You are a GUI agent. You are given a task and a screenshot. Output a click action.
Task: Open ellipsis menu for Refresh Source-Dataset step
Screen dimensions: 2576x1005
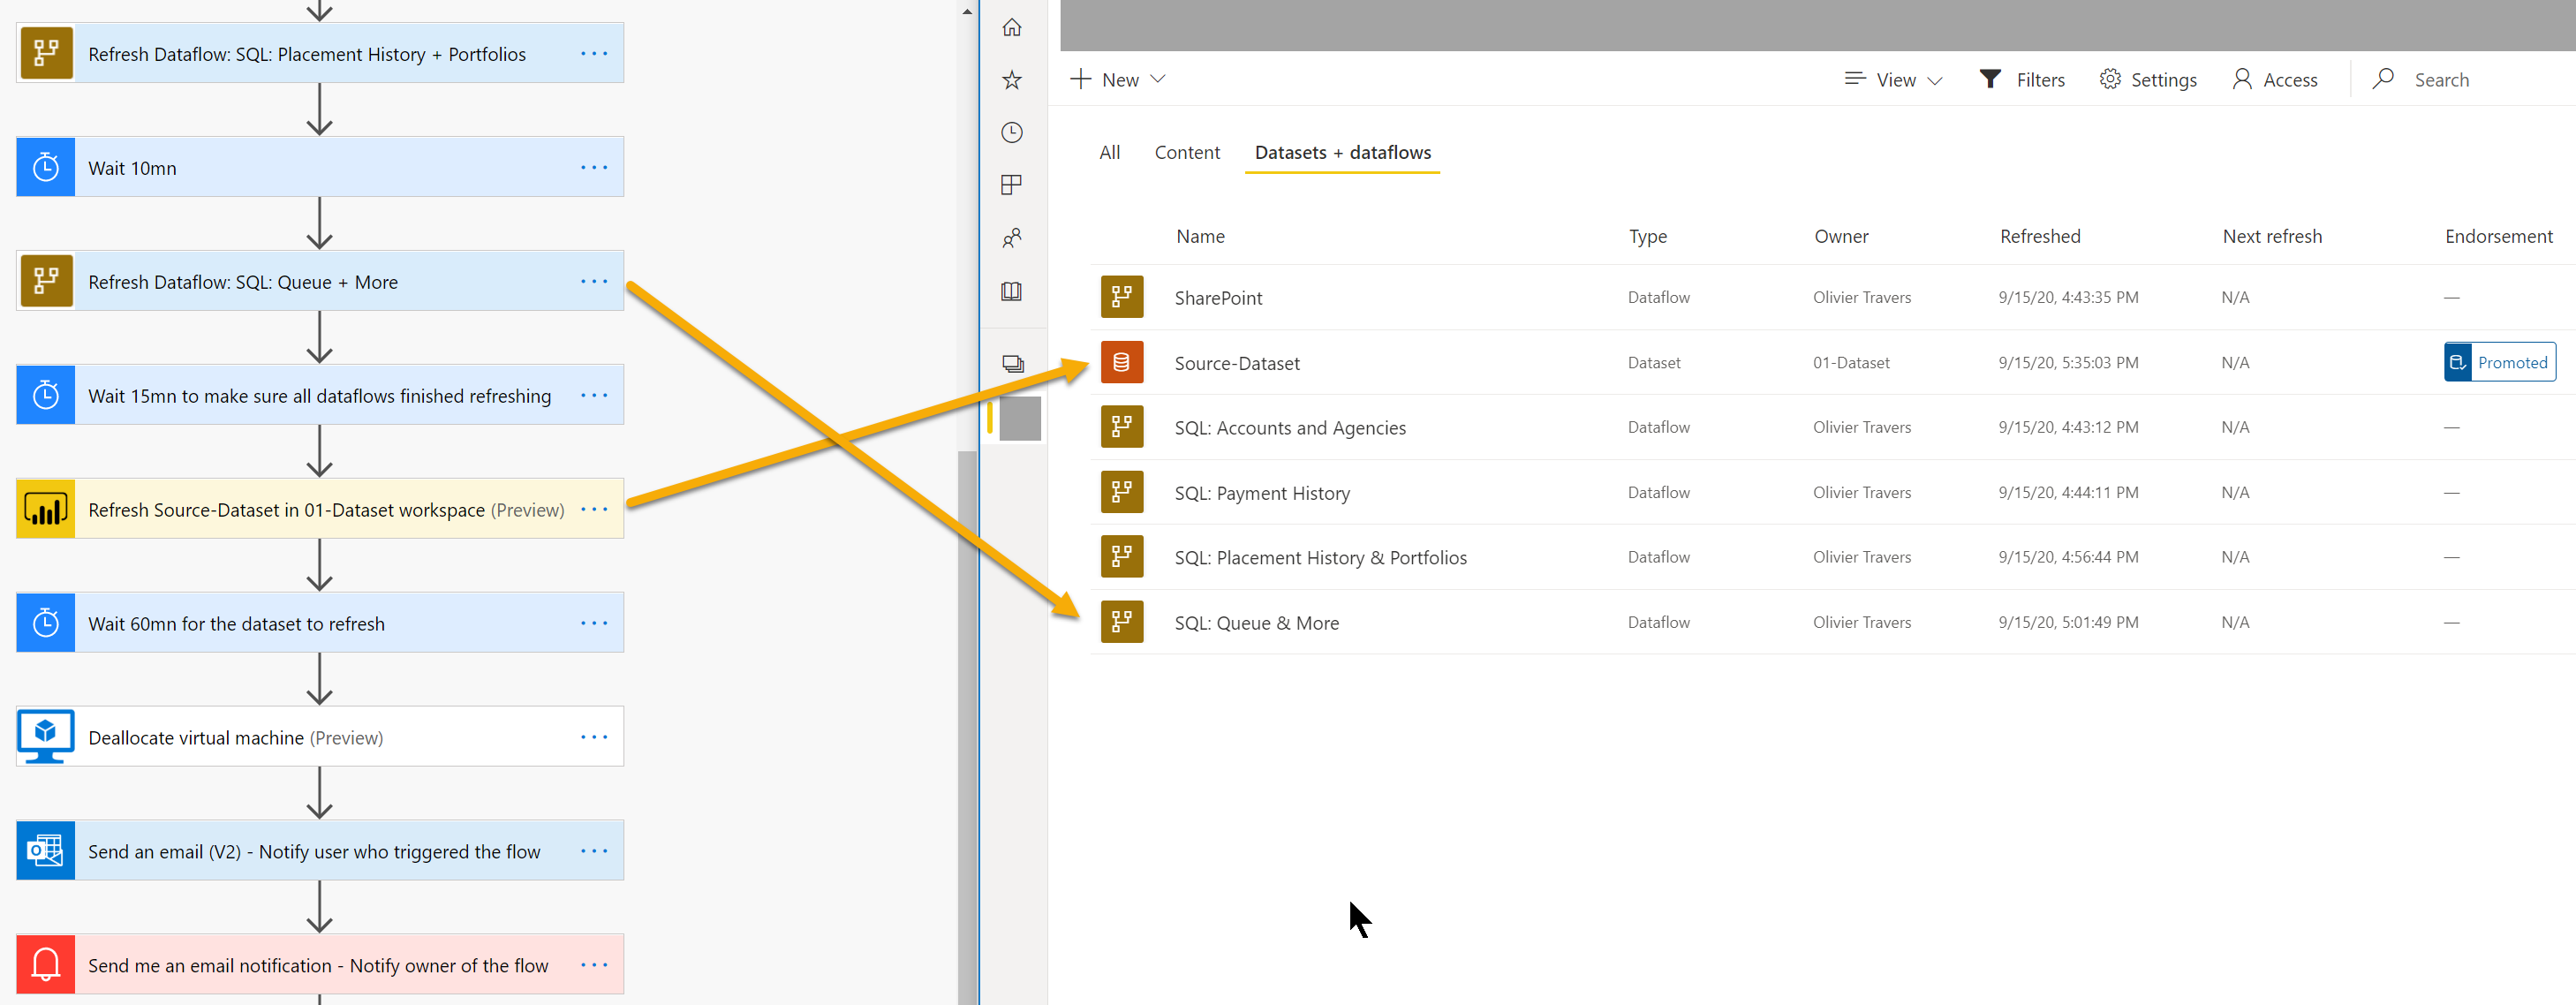point(594,509)
